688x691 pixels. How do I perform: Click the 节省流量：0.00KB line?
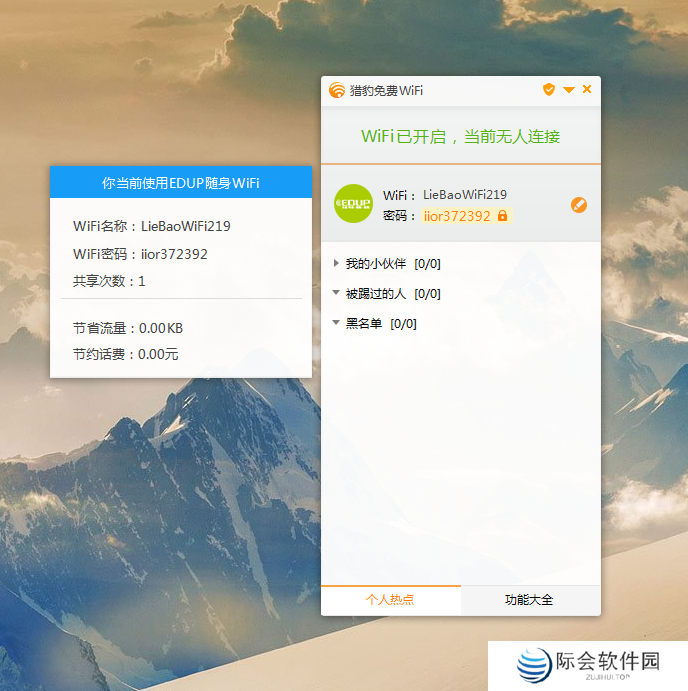click(x=128, y=328)
